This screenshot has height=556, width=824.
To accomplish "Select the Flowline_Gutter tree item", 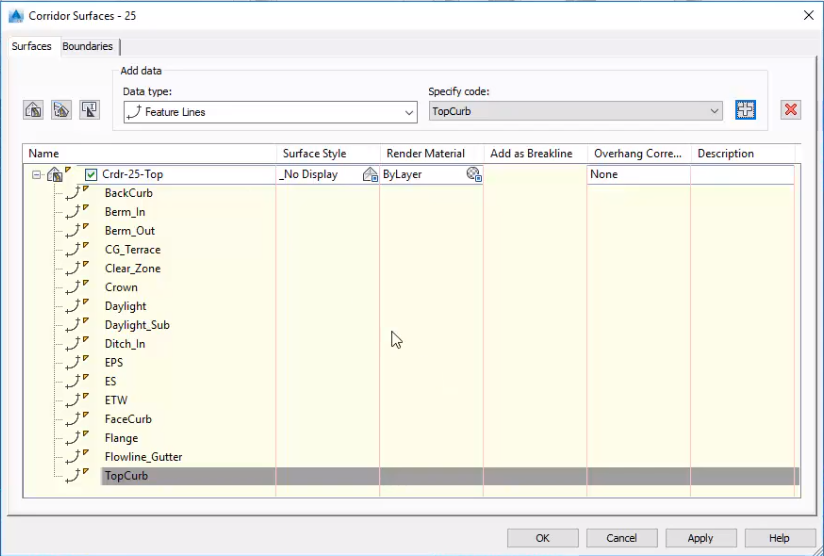I will (143, 457).
